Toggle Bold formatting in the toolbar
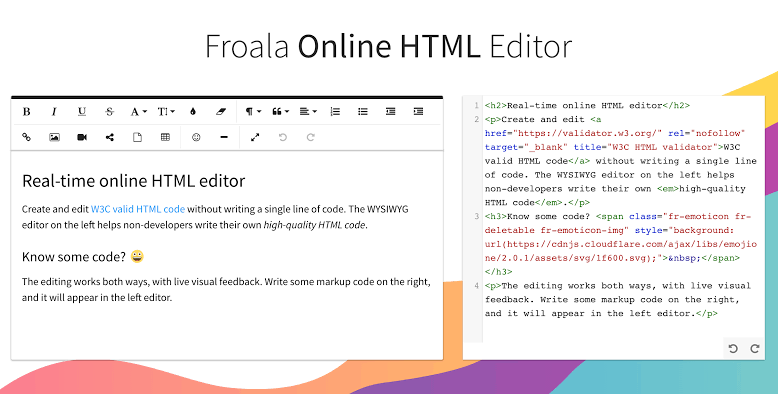This screenshot has height=394, width=778. pos(27,112)
